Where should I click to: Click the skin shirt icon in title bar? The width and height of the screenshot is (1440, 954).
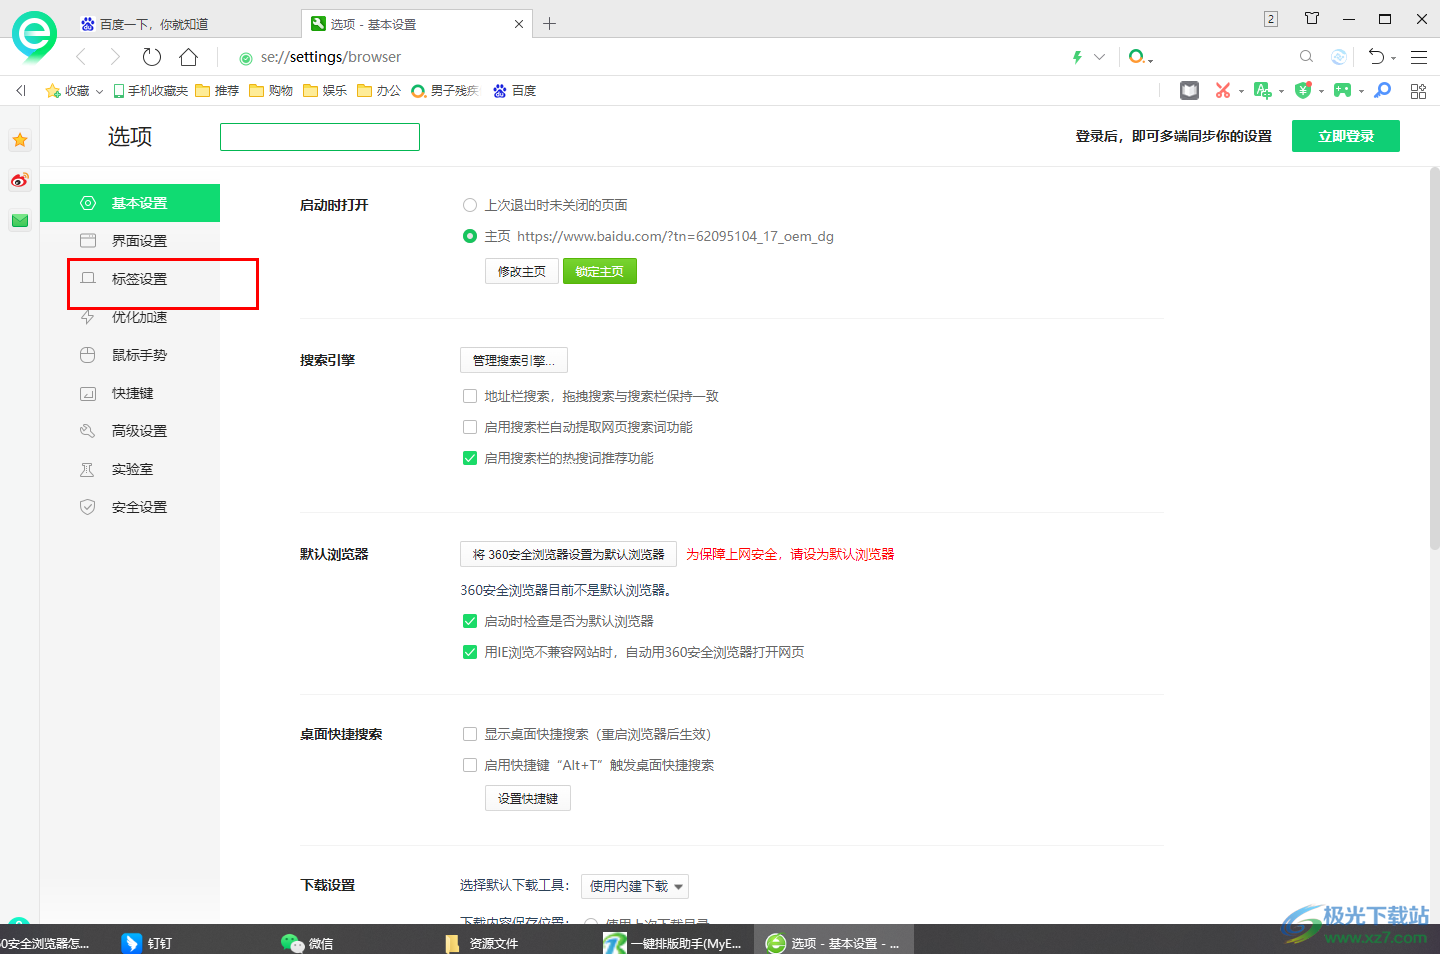(1312, 18)
